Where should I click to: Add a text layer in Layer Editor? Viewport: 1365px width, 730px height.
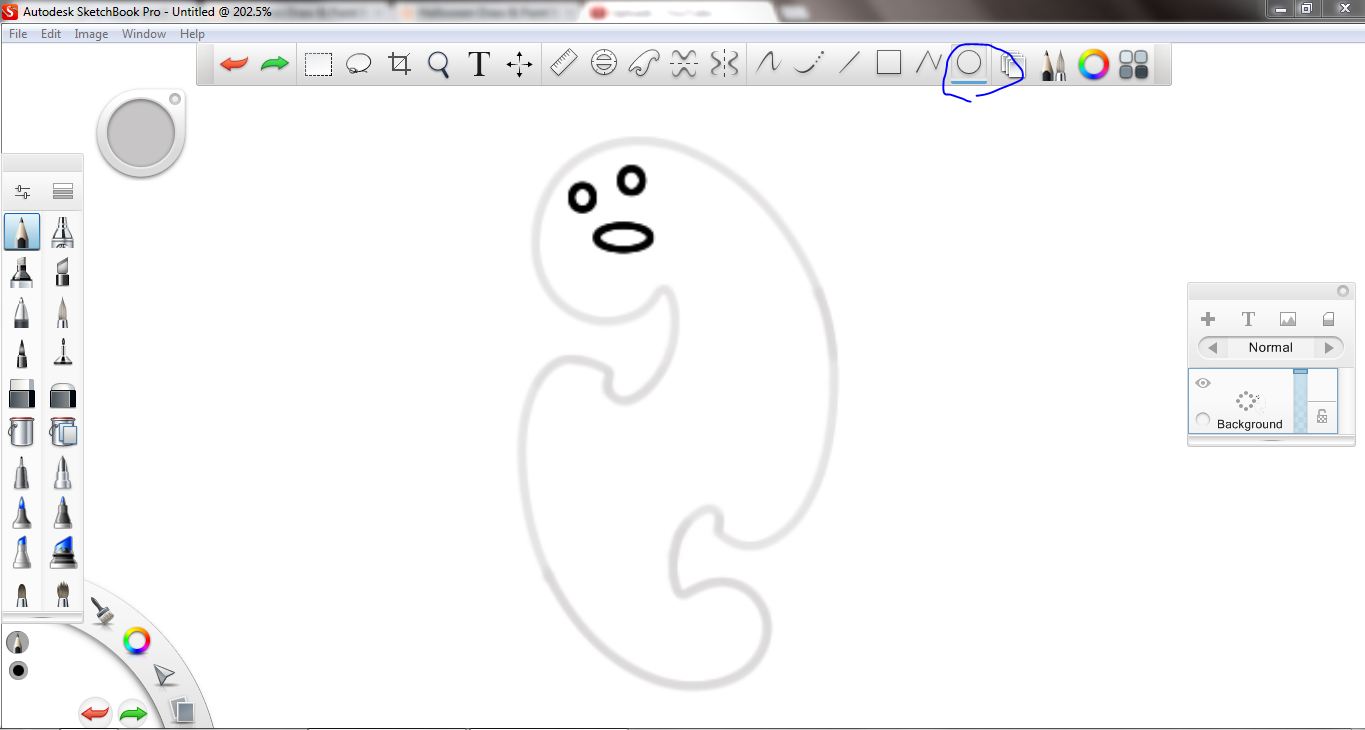tap(1248, 319)
